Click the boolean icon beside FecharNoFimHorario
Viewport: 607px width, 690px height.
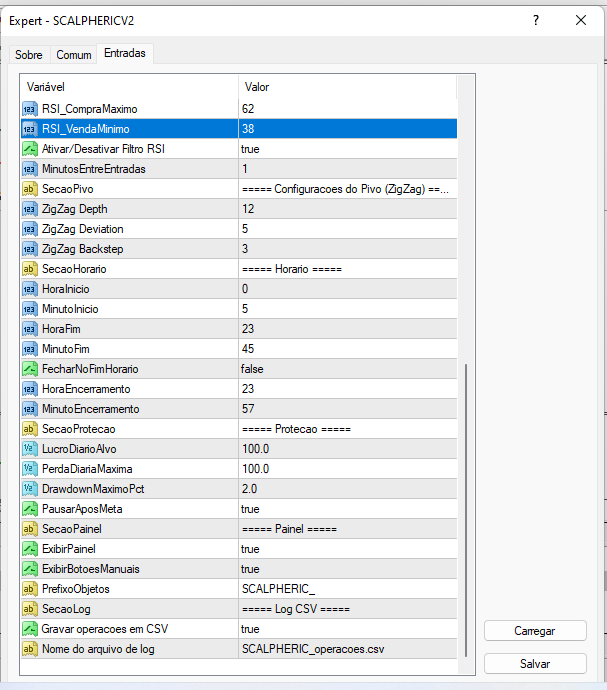click(x=29, y=369)
